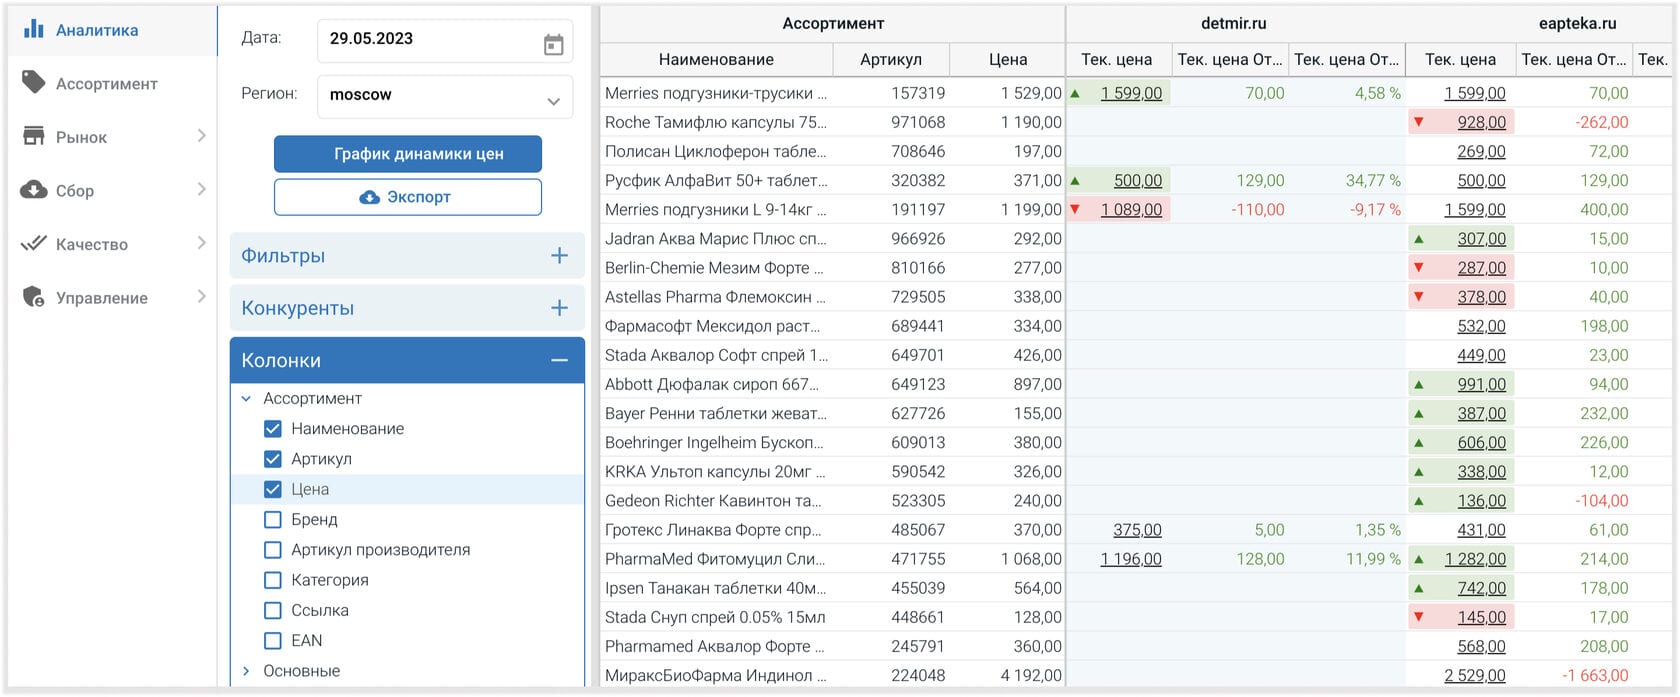Select the Сбор sidebar menu item
The width and height of the screenshot is (1680, 697).
pyautogui.click(x=113, y=190)
